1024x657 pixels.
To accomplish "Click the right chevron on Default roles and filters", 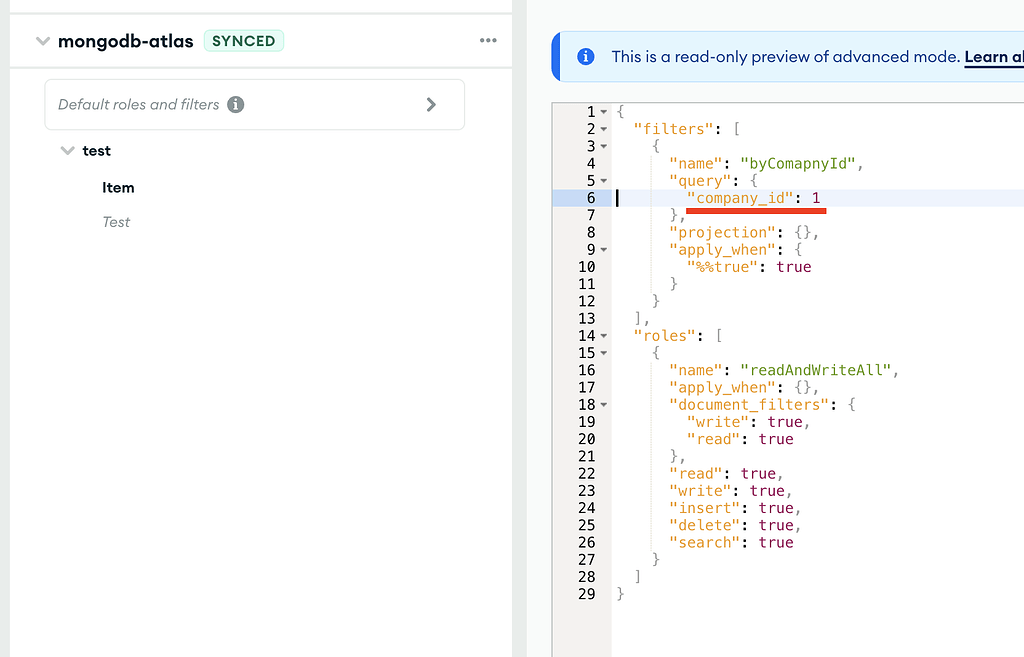I will coord(431,105).
